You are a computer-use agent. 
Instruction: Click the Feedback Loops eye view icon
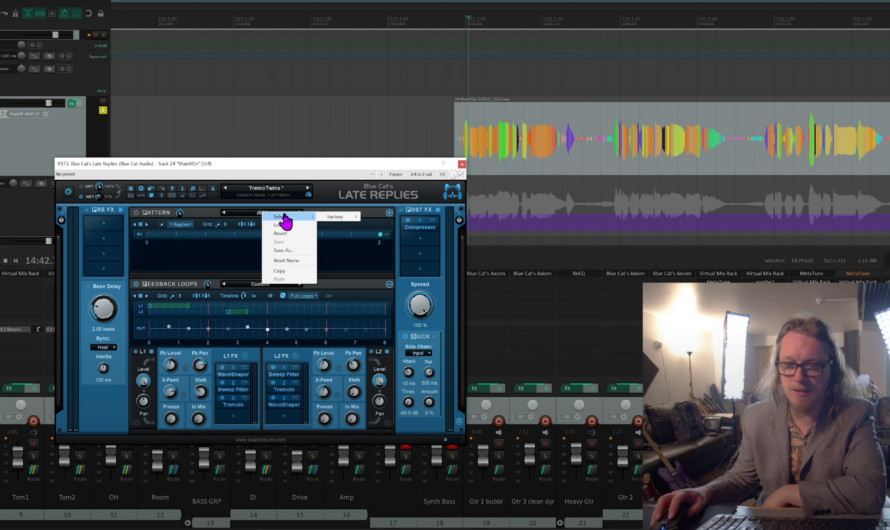(270, 296)
